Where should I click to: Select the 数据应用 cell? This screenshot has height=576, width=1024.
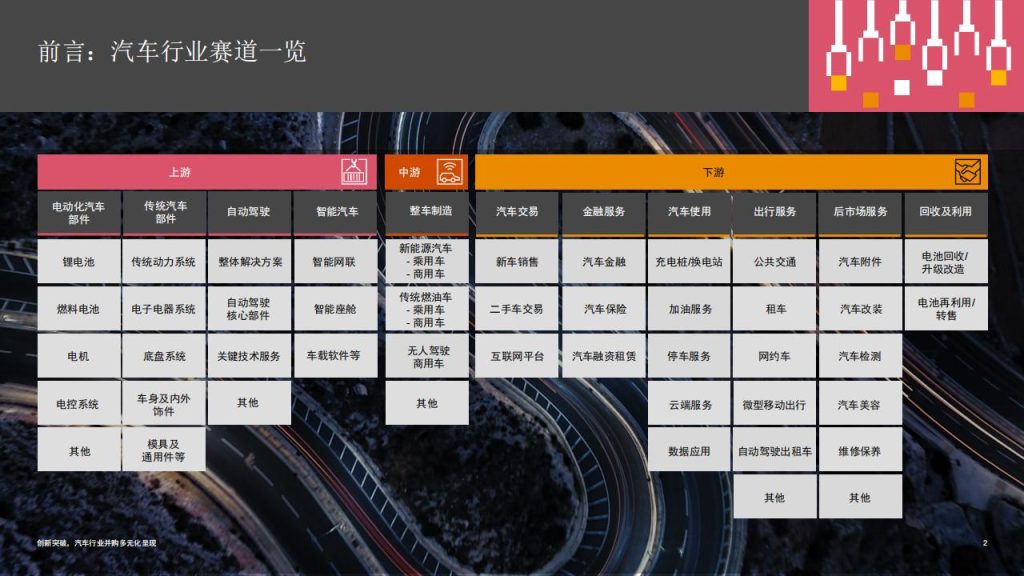coord(689,450)
